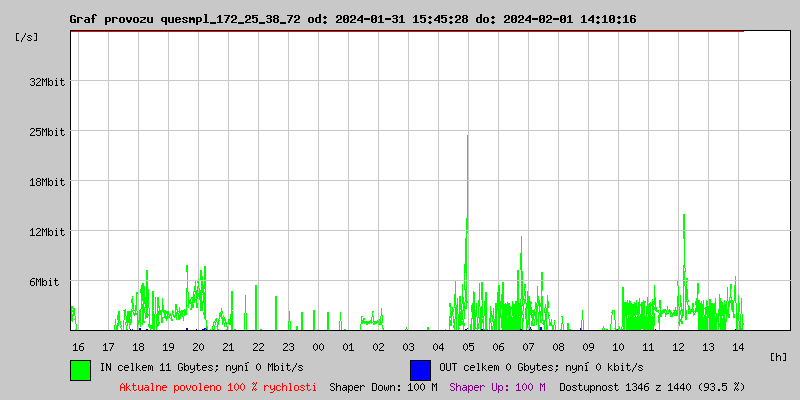Viewport: 800px width, 400px height.
Task: Click the purple 'Shaper Up: 100 M' text
Action: coord(497,386)
